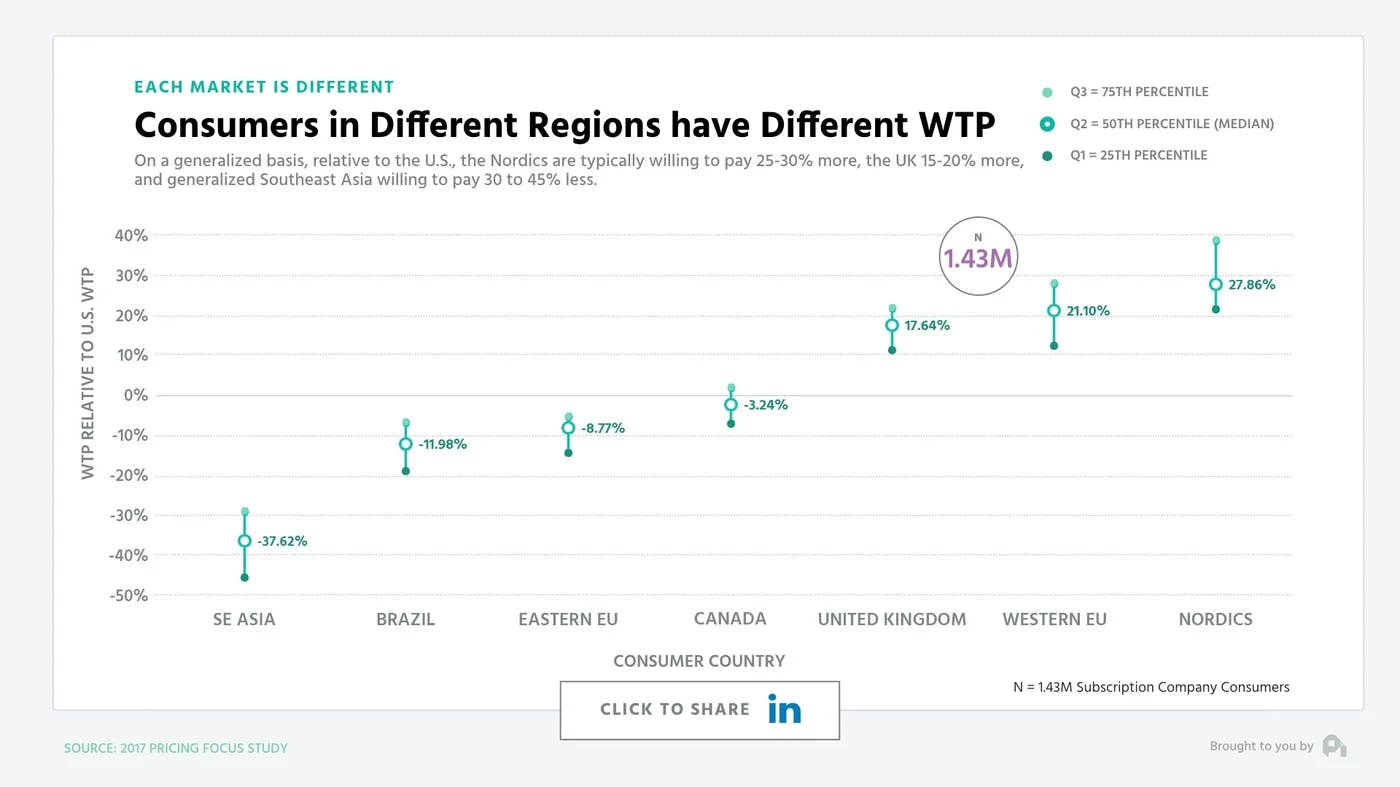Click the Q2 median legend circle
The height and width of the screenshot is (787, 1400).
tap(1047, 124)
